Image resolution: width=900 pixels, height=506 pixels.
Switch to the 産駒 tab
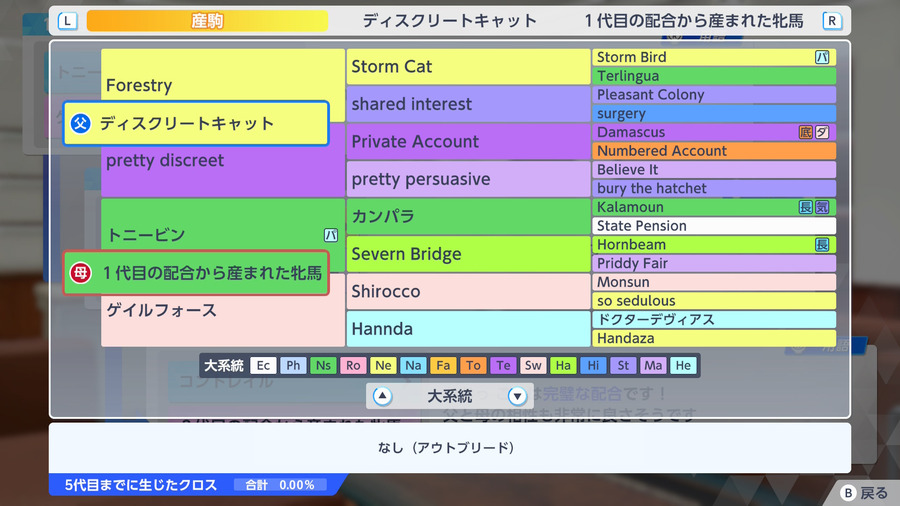[x=207, y=21]
